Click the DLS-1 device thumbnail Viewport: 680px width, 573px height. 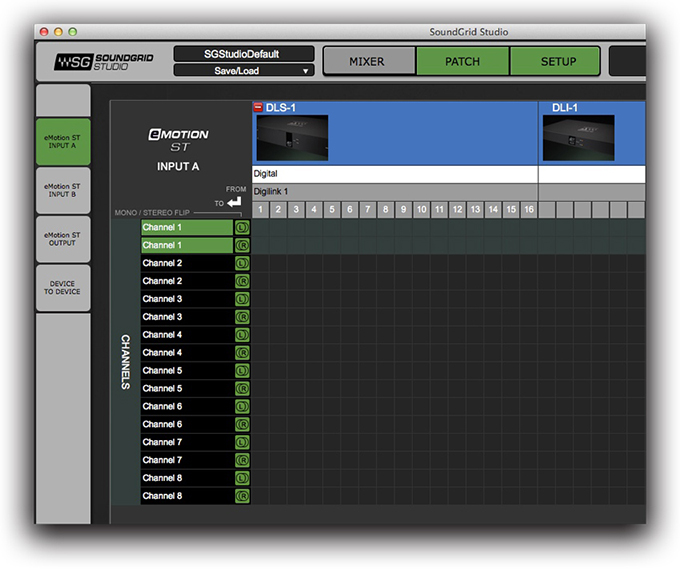pyautogui.click(x=292, y=138)
